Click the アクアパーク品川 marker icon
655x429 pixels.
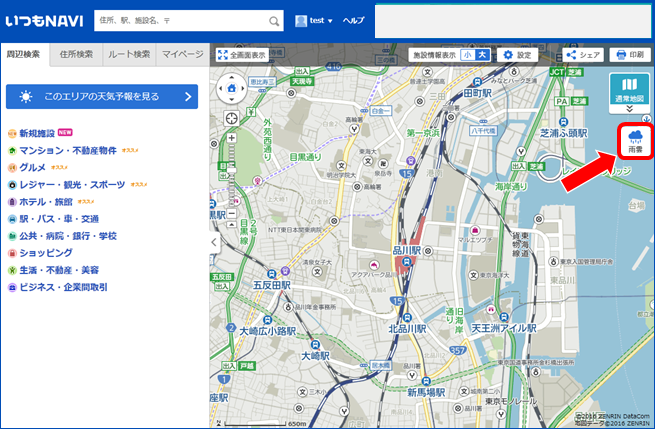coord(373,265)
